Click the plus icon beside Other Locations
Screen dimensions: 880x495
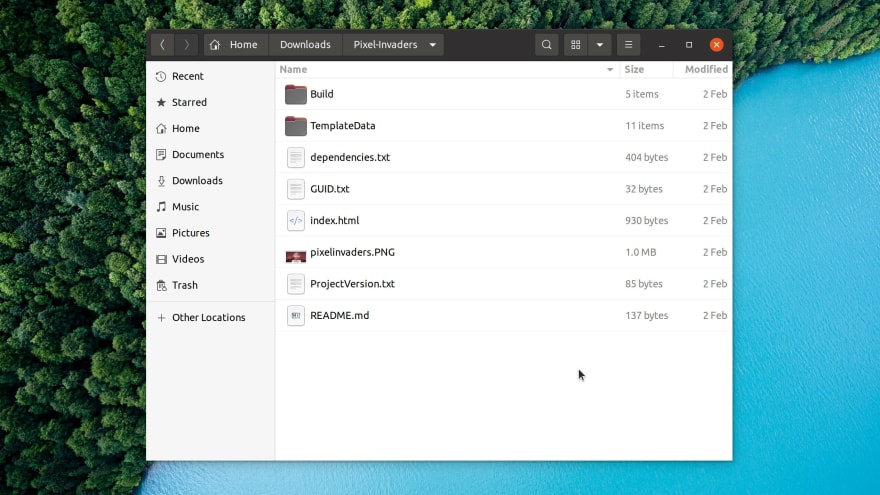pyautogui.click(x=161, y=318)
